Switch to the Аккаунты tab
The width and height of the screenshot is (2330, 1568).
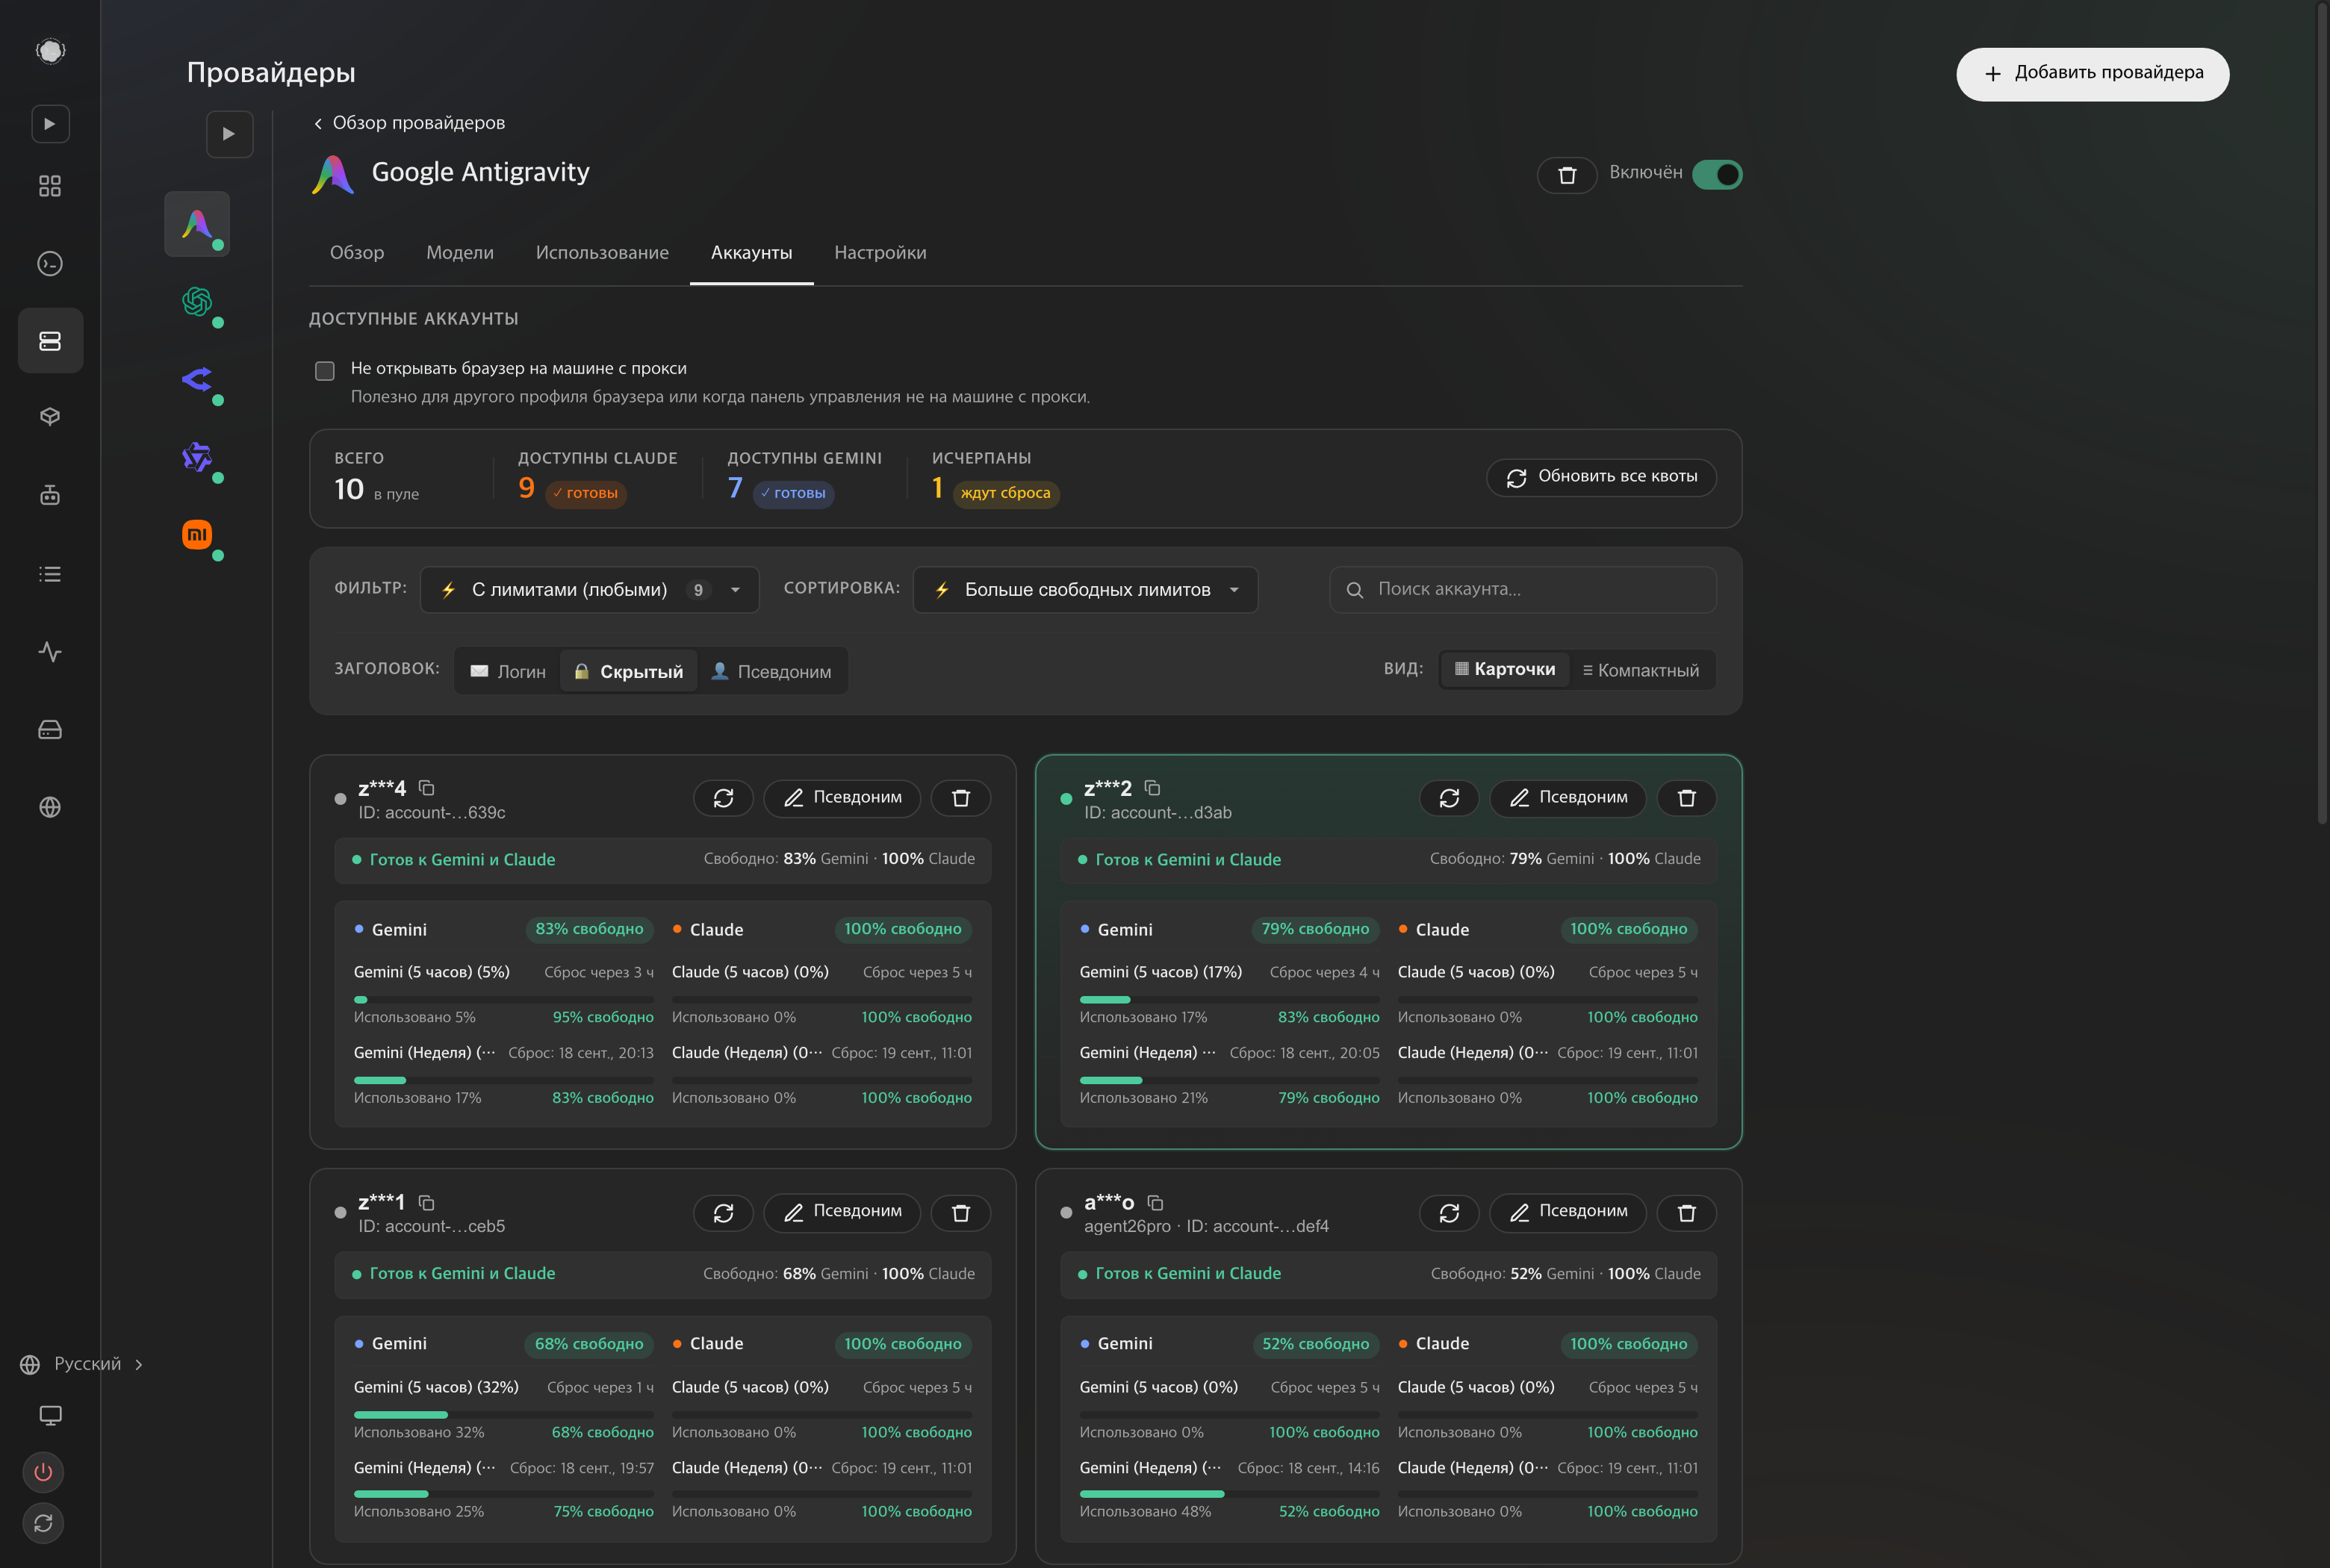(x=751, y=253)
